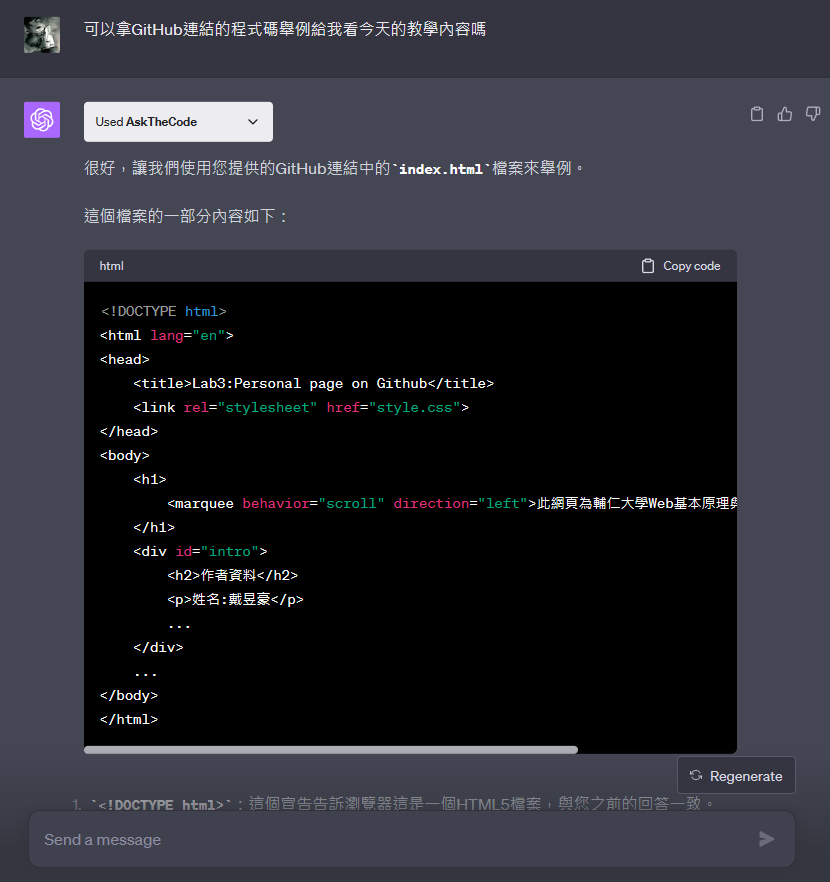This screenshot has height=882, width=830.
Task: Click the <div id="intro"> code line
Action: [201, 551]
